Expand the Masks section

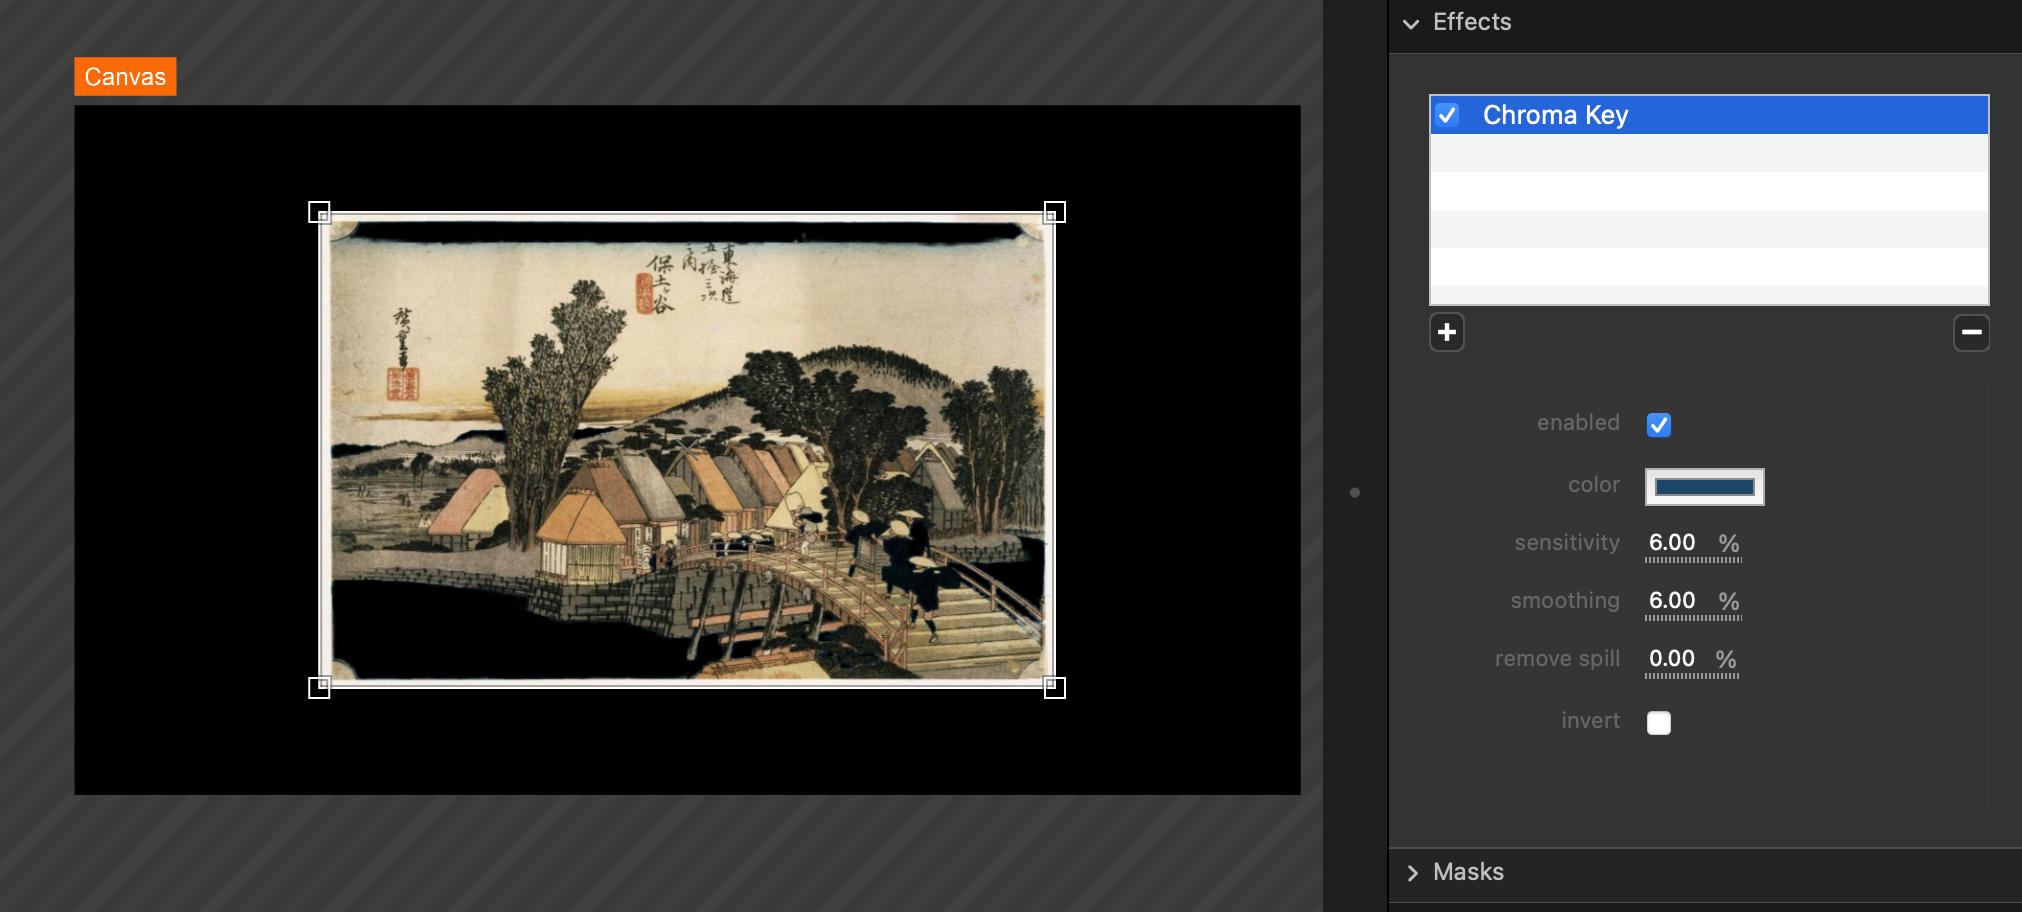[1412, 873]
